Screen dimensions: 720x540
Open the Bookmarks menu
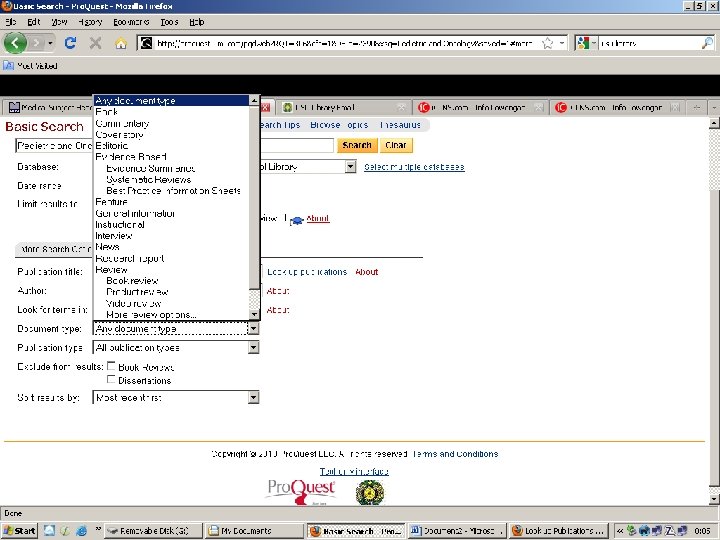point(131,22)
